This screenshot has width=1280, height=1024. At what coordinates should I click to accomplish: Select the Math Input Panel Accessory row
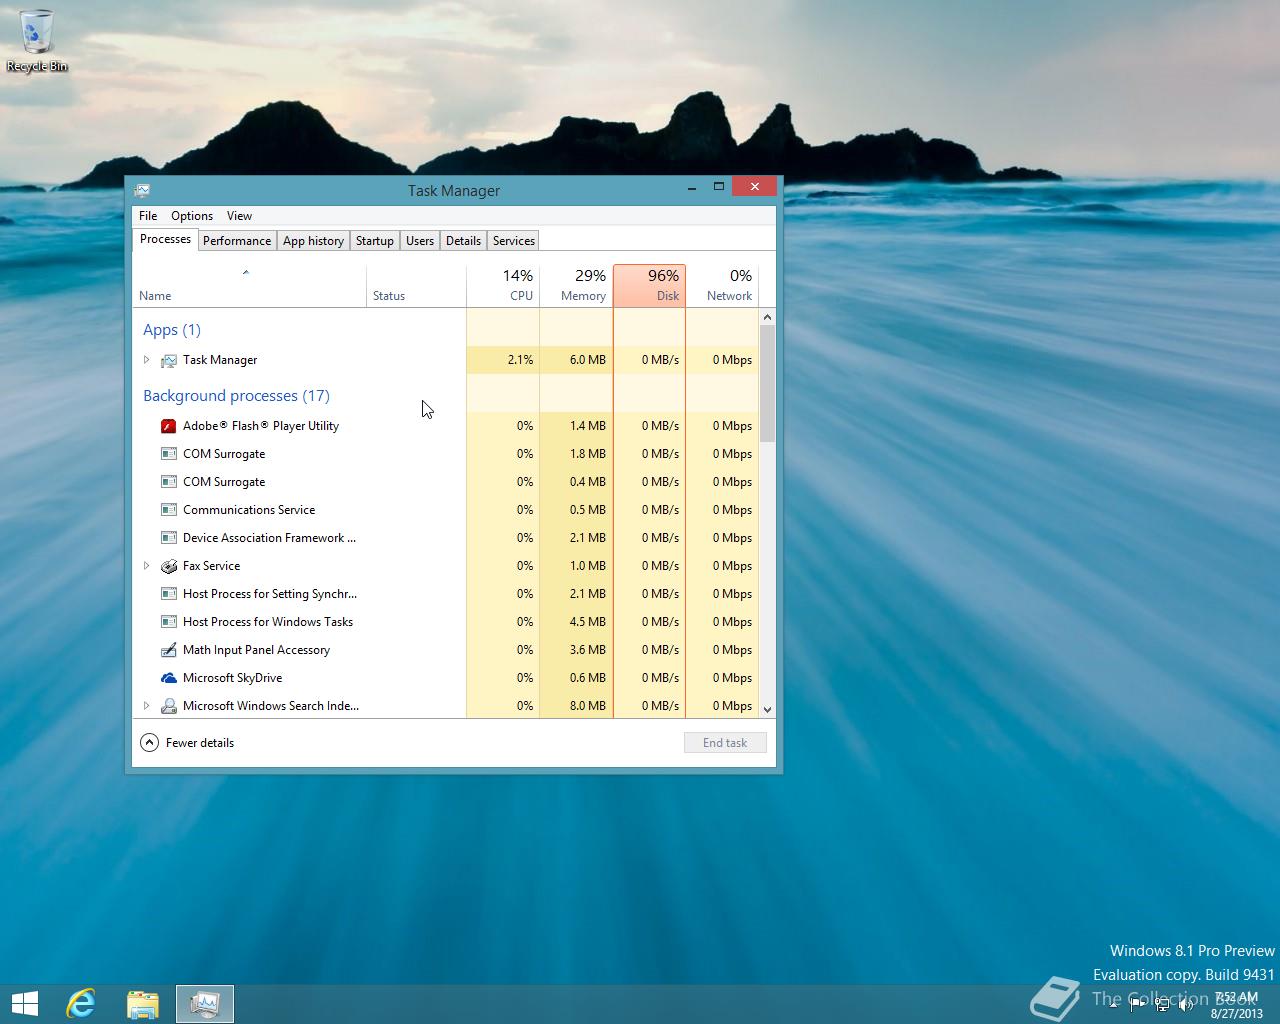coord(446,650)
